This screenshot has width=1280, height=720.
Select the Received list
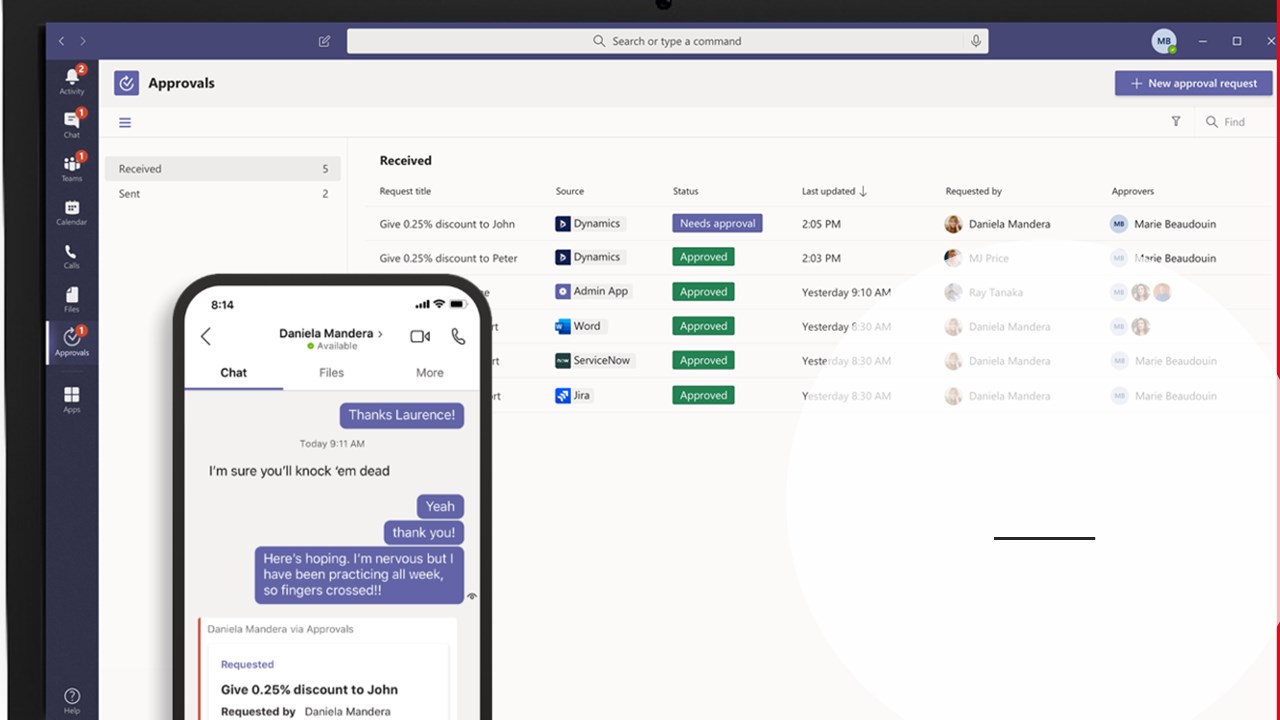[x=223, y=169]
